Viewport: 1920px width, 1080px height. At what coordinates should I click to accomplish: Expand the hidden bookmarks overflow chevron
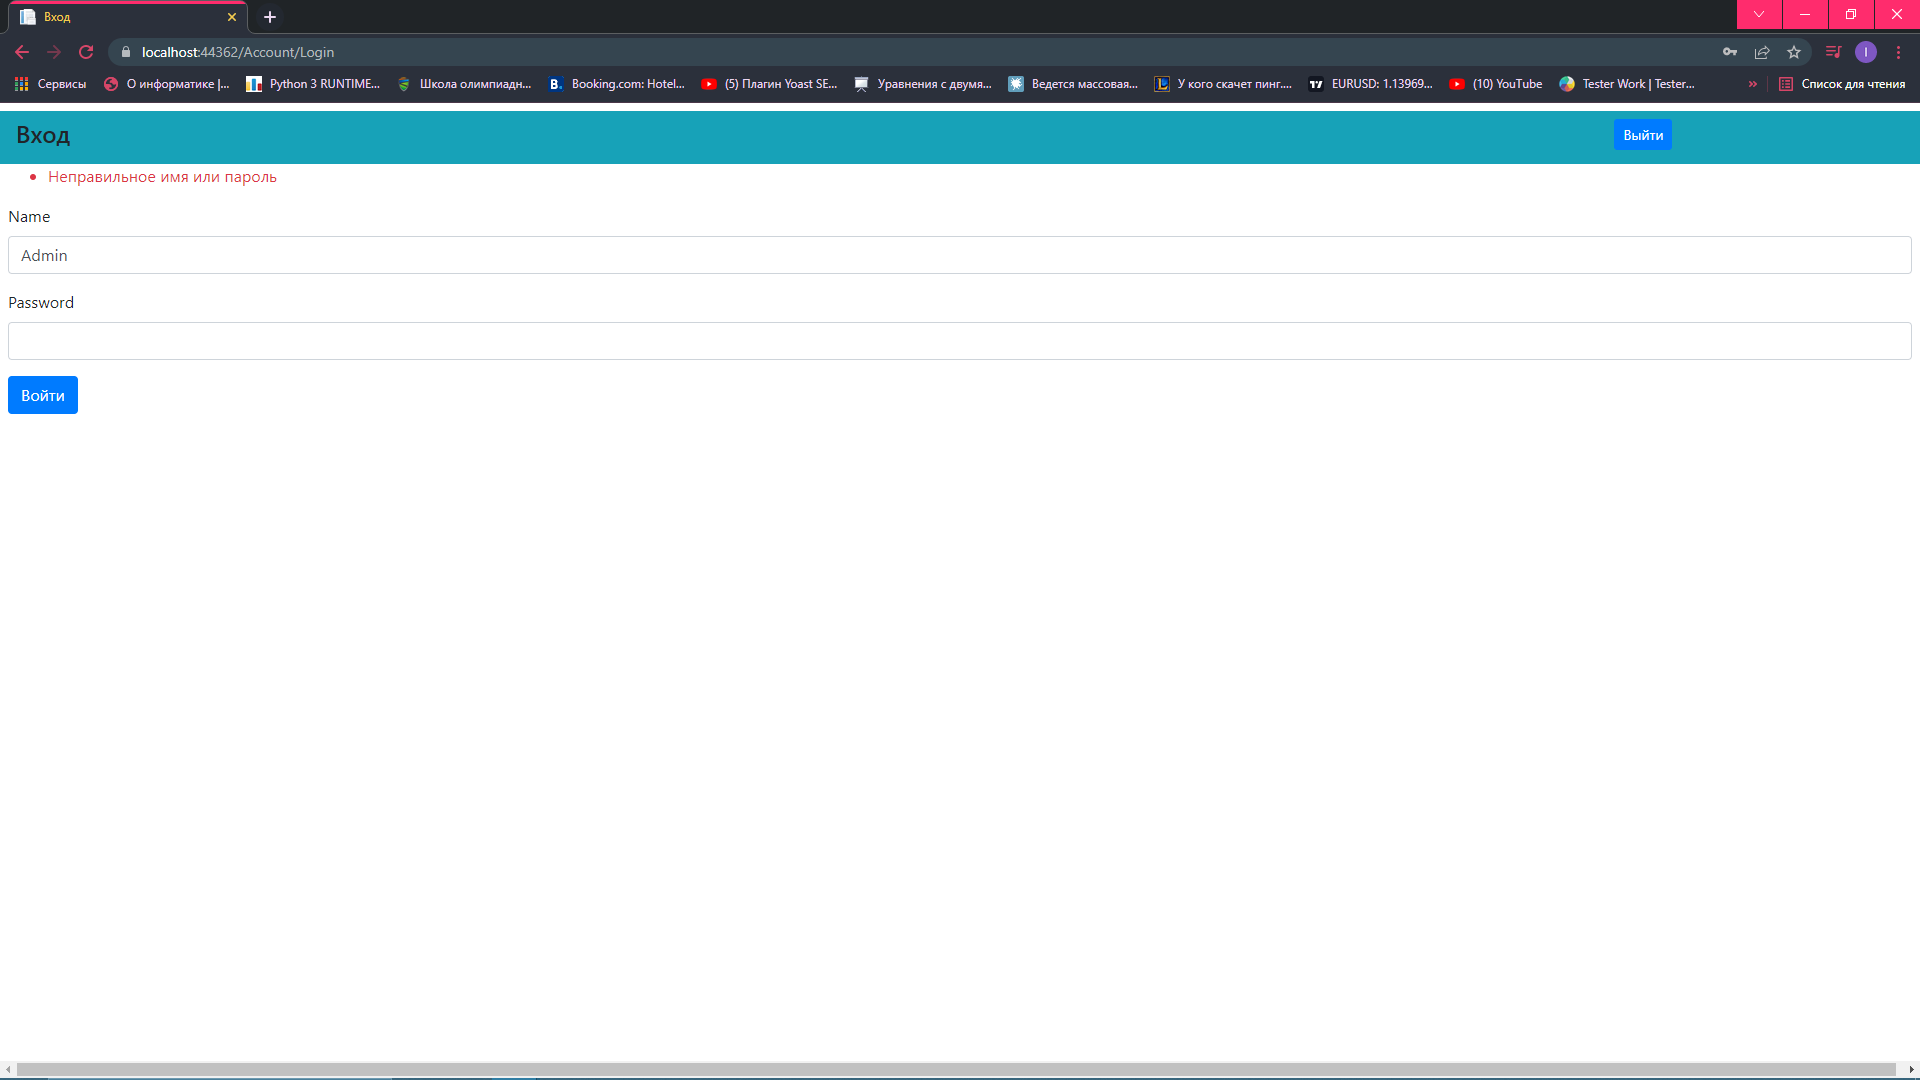point(1752,84)
